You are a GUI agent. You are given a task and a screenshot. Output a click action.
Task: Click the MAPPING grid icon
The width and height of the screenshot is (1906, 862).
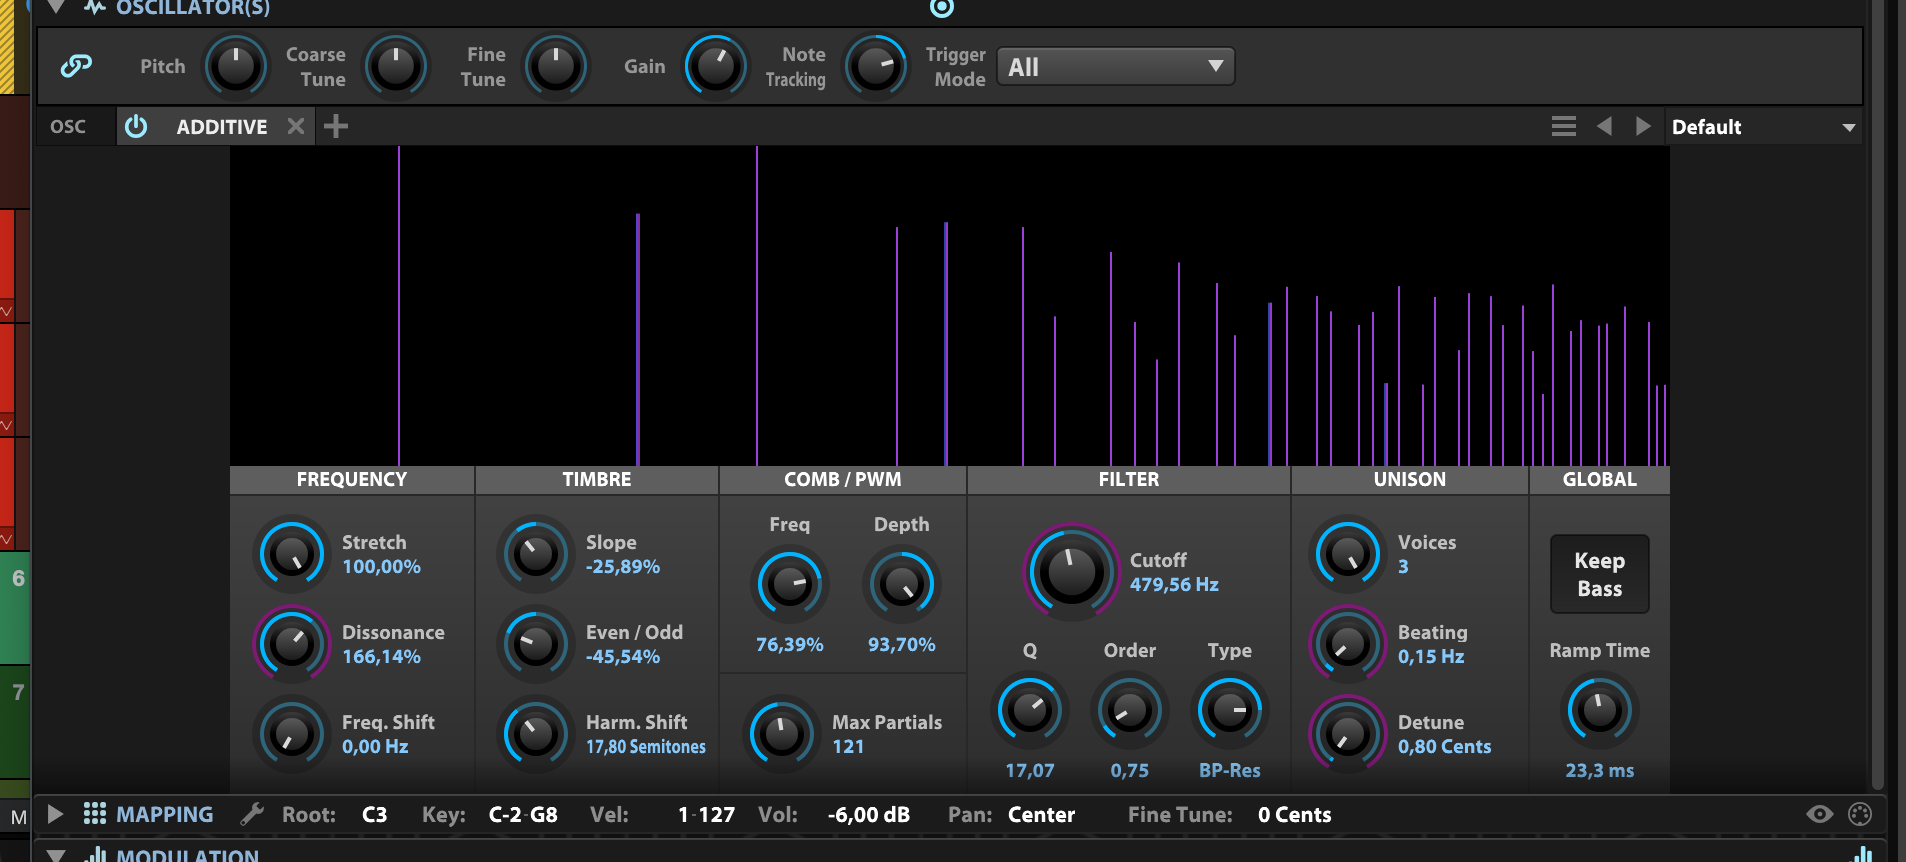(95, 814)
